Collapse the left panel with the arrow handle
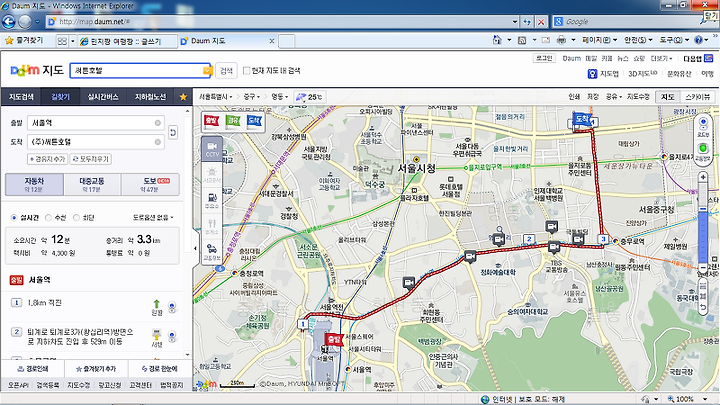720x405 pixels. [195, 248]
